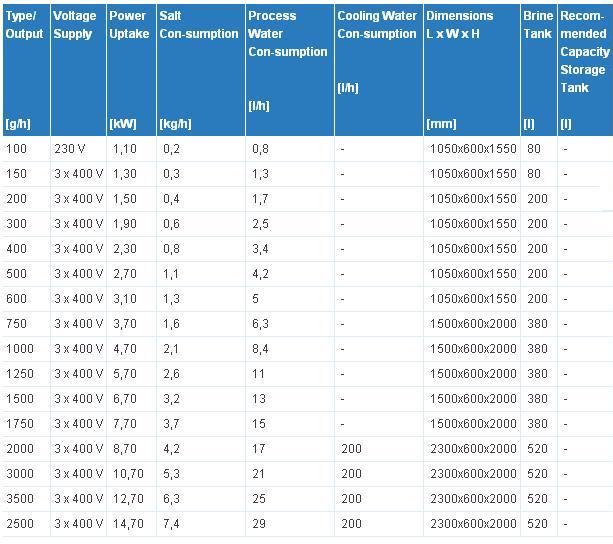Pick salt consumption value '5,3'
The width and height of the screenshot is (613, 544).
[x=171, y=474]
